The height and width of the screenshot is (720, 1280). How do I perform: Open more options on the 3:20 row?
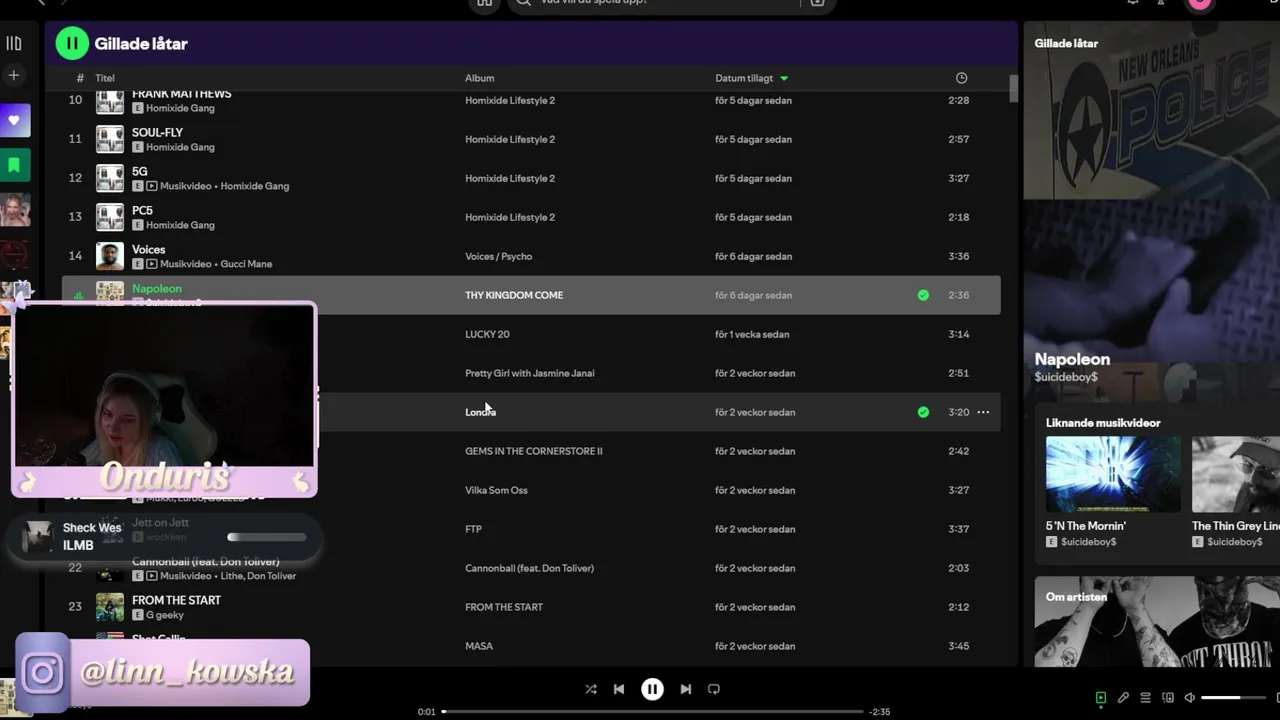click(x=983, y=412)
